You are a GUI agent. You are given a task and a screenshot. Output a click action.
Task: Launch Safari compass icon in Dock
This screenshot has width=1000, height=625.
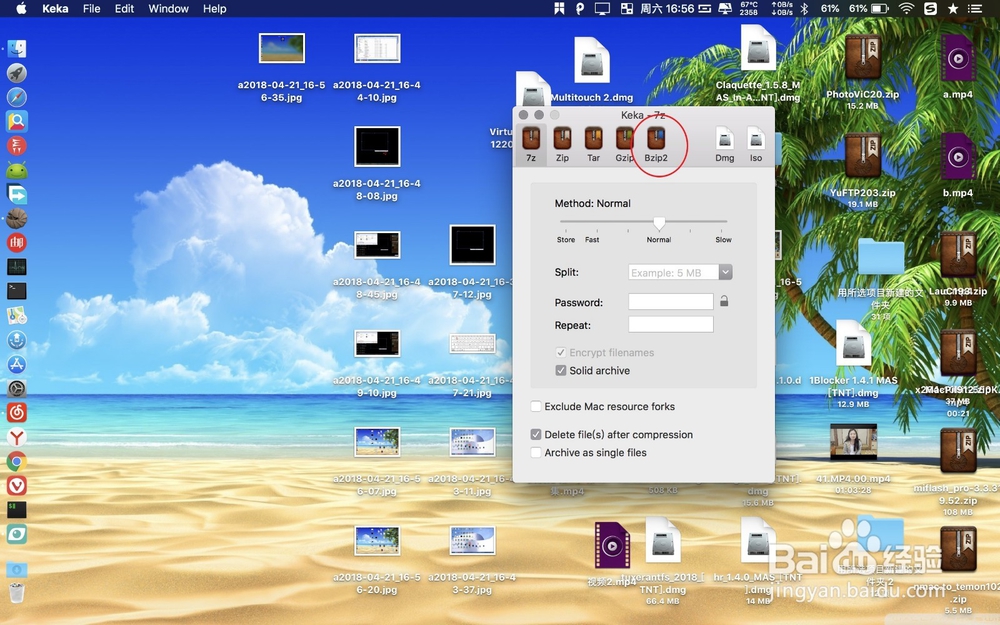point(17,97)
